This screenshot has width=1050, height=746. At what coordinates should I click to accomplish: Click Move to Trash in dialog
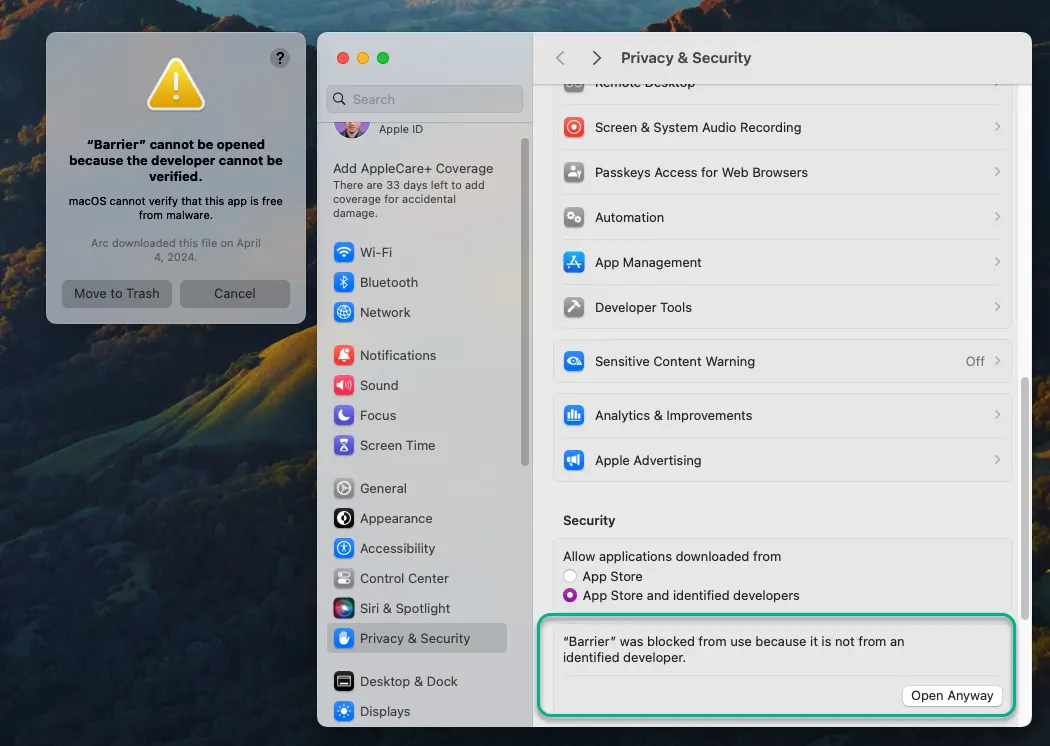[x=117, y=293]
